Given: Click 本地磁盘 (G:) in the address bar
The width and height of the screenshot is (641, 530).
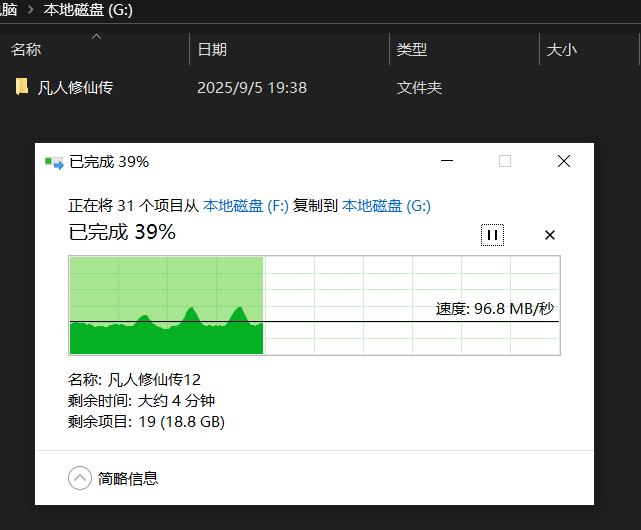Looking at the screenshot, I should pyautogui.click(x=88, y=11).
